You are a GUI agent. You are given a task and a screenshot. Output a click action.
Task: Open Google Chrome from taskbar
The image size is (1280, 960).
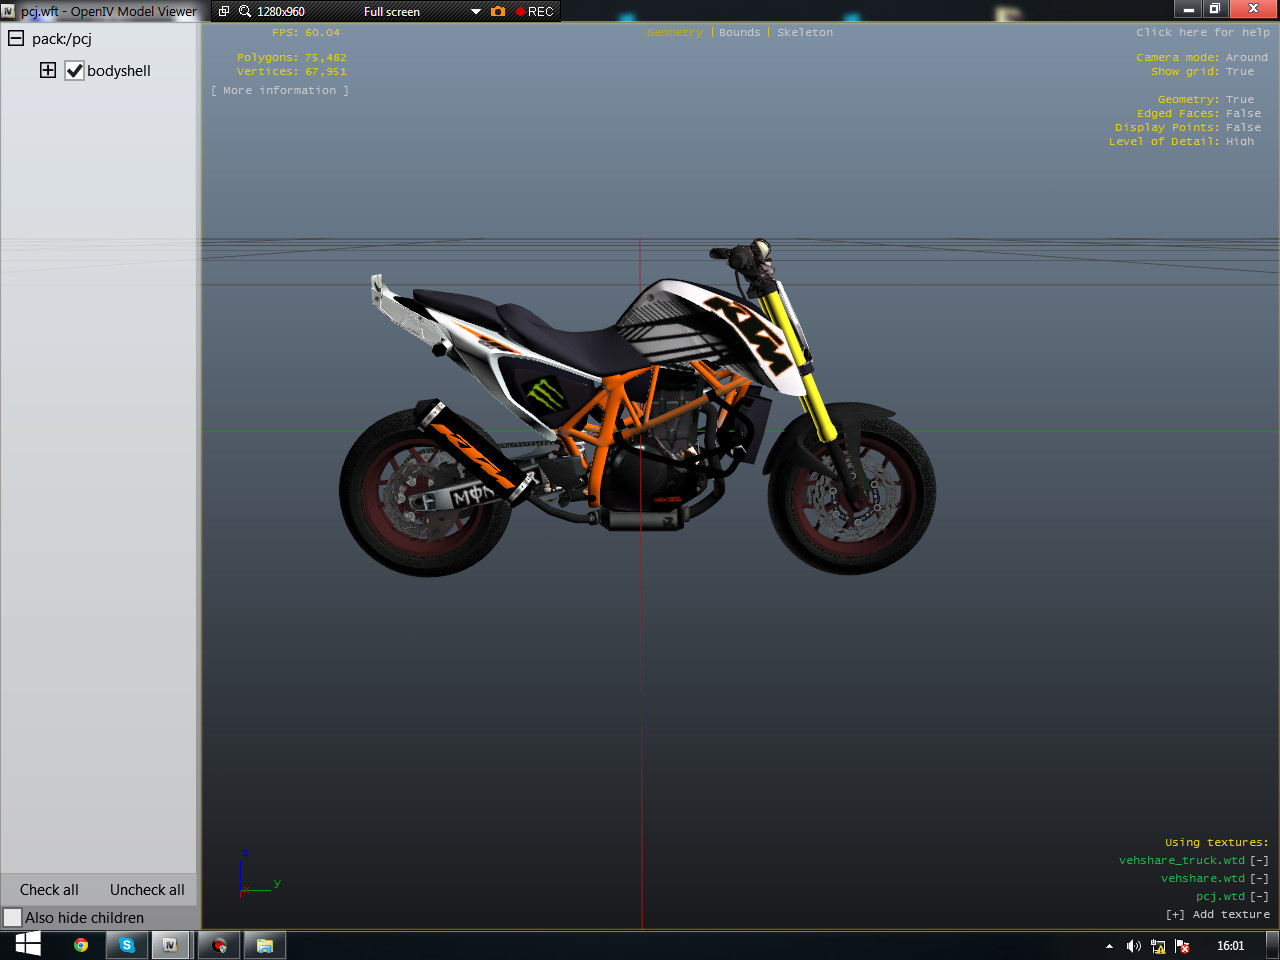click(x=81, y=945)
